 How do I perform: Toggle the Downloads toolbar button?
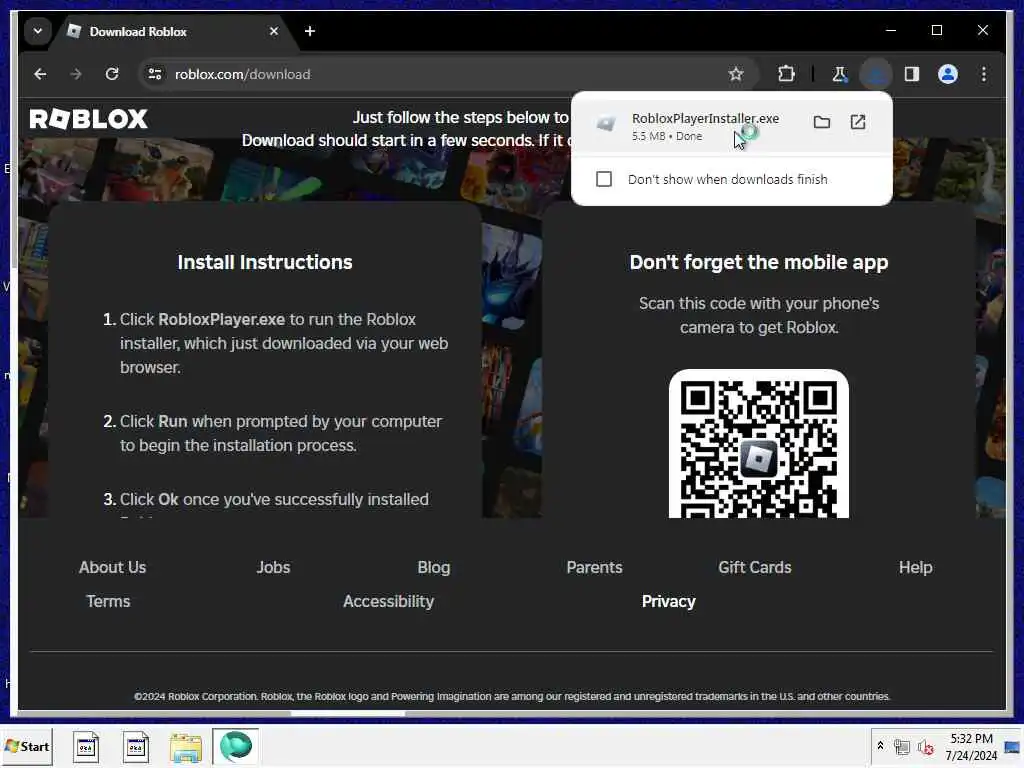click(x=876, y=74)
